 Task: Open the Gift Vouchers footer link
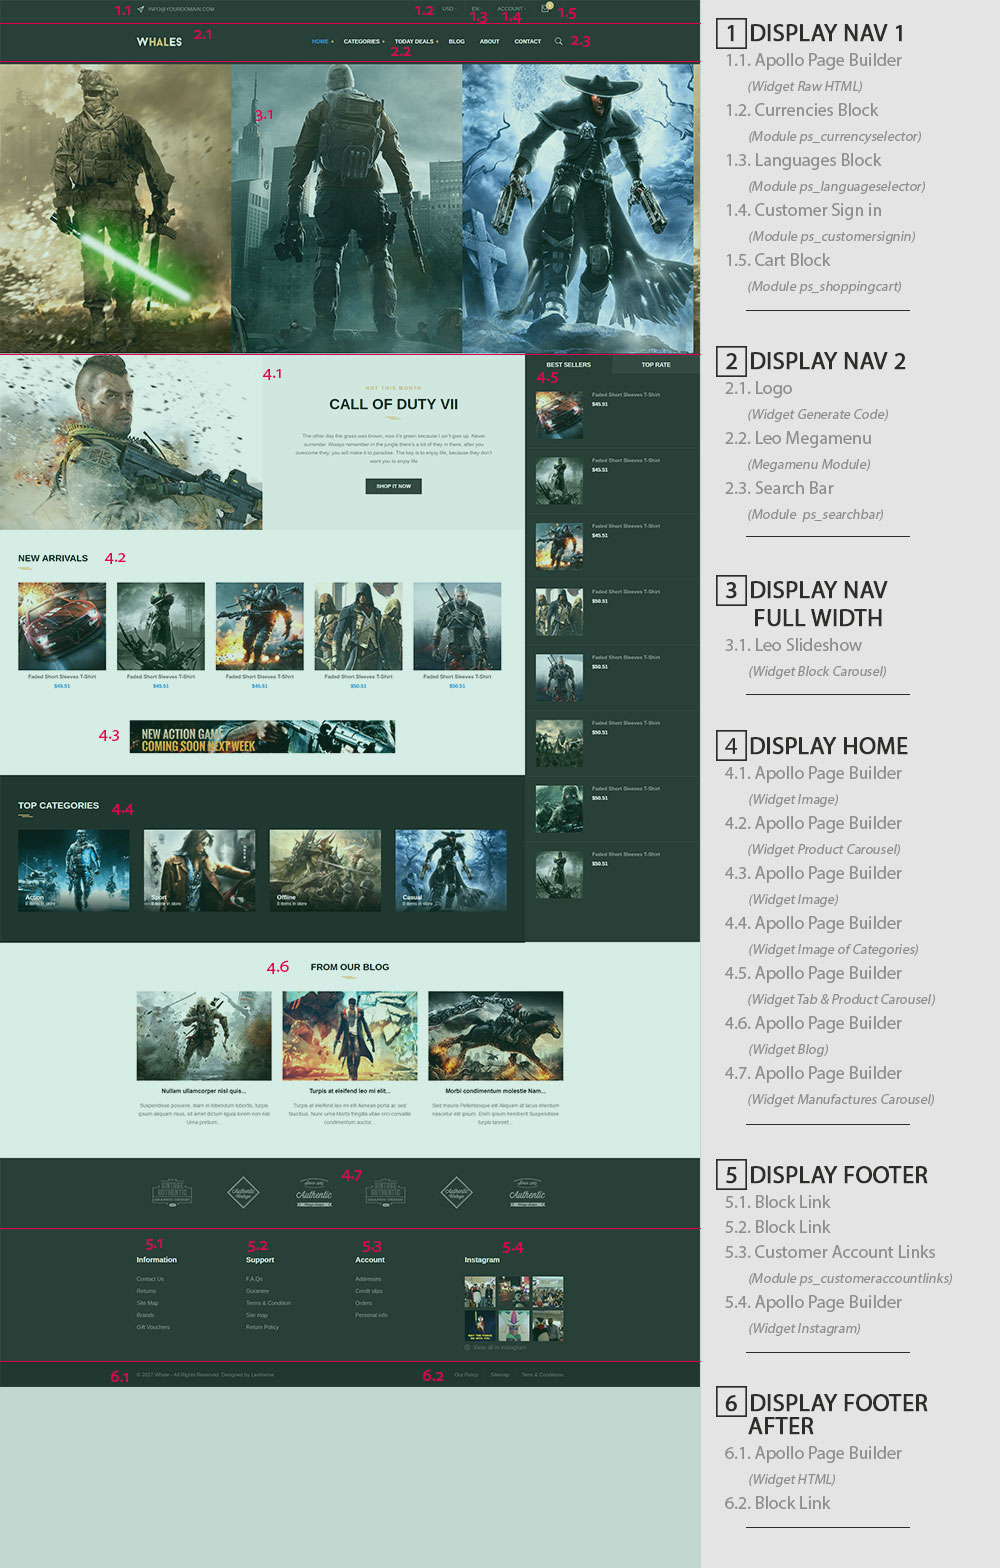coord(153,1327)
